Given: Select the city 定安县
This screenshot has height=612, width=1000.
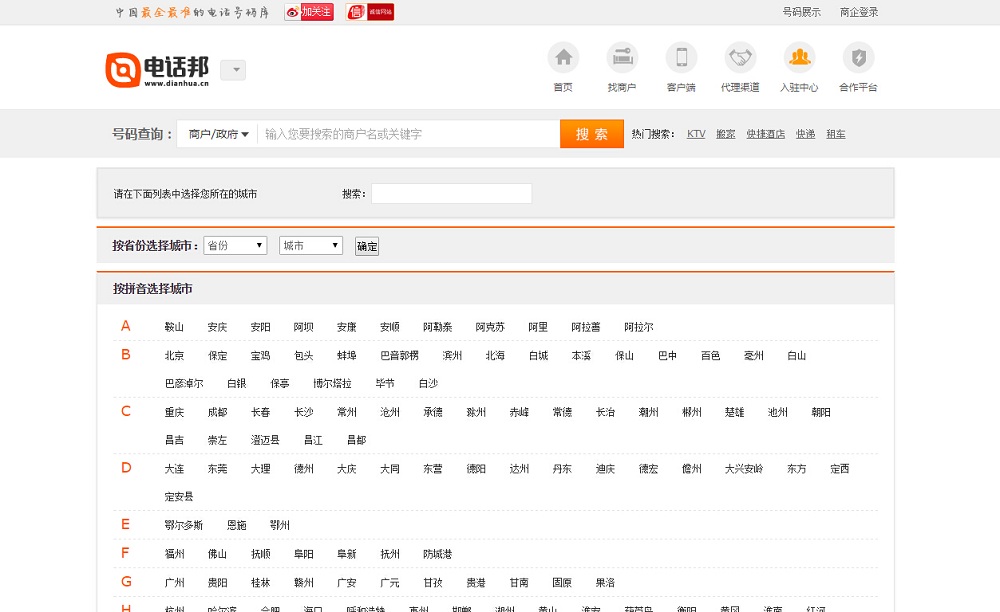Looking at the screenshot, I should click(x=179, y=497).
